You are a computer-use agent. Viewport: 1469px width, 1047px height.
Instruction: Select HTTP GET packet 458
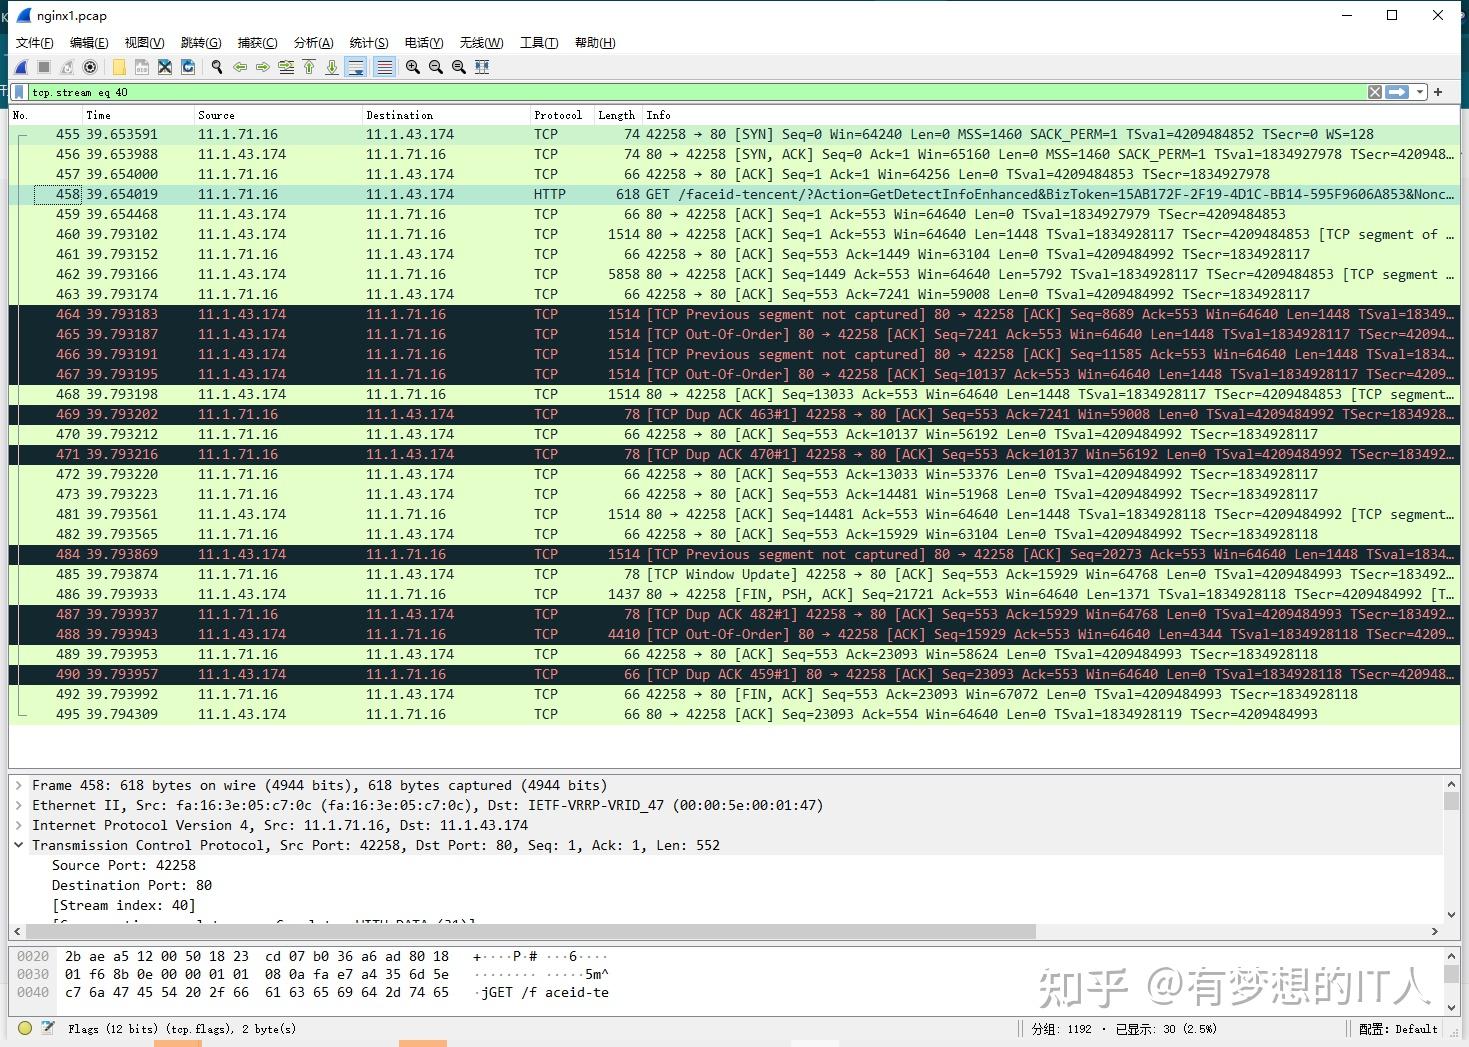734,194
